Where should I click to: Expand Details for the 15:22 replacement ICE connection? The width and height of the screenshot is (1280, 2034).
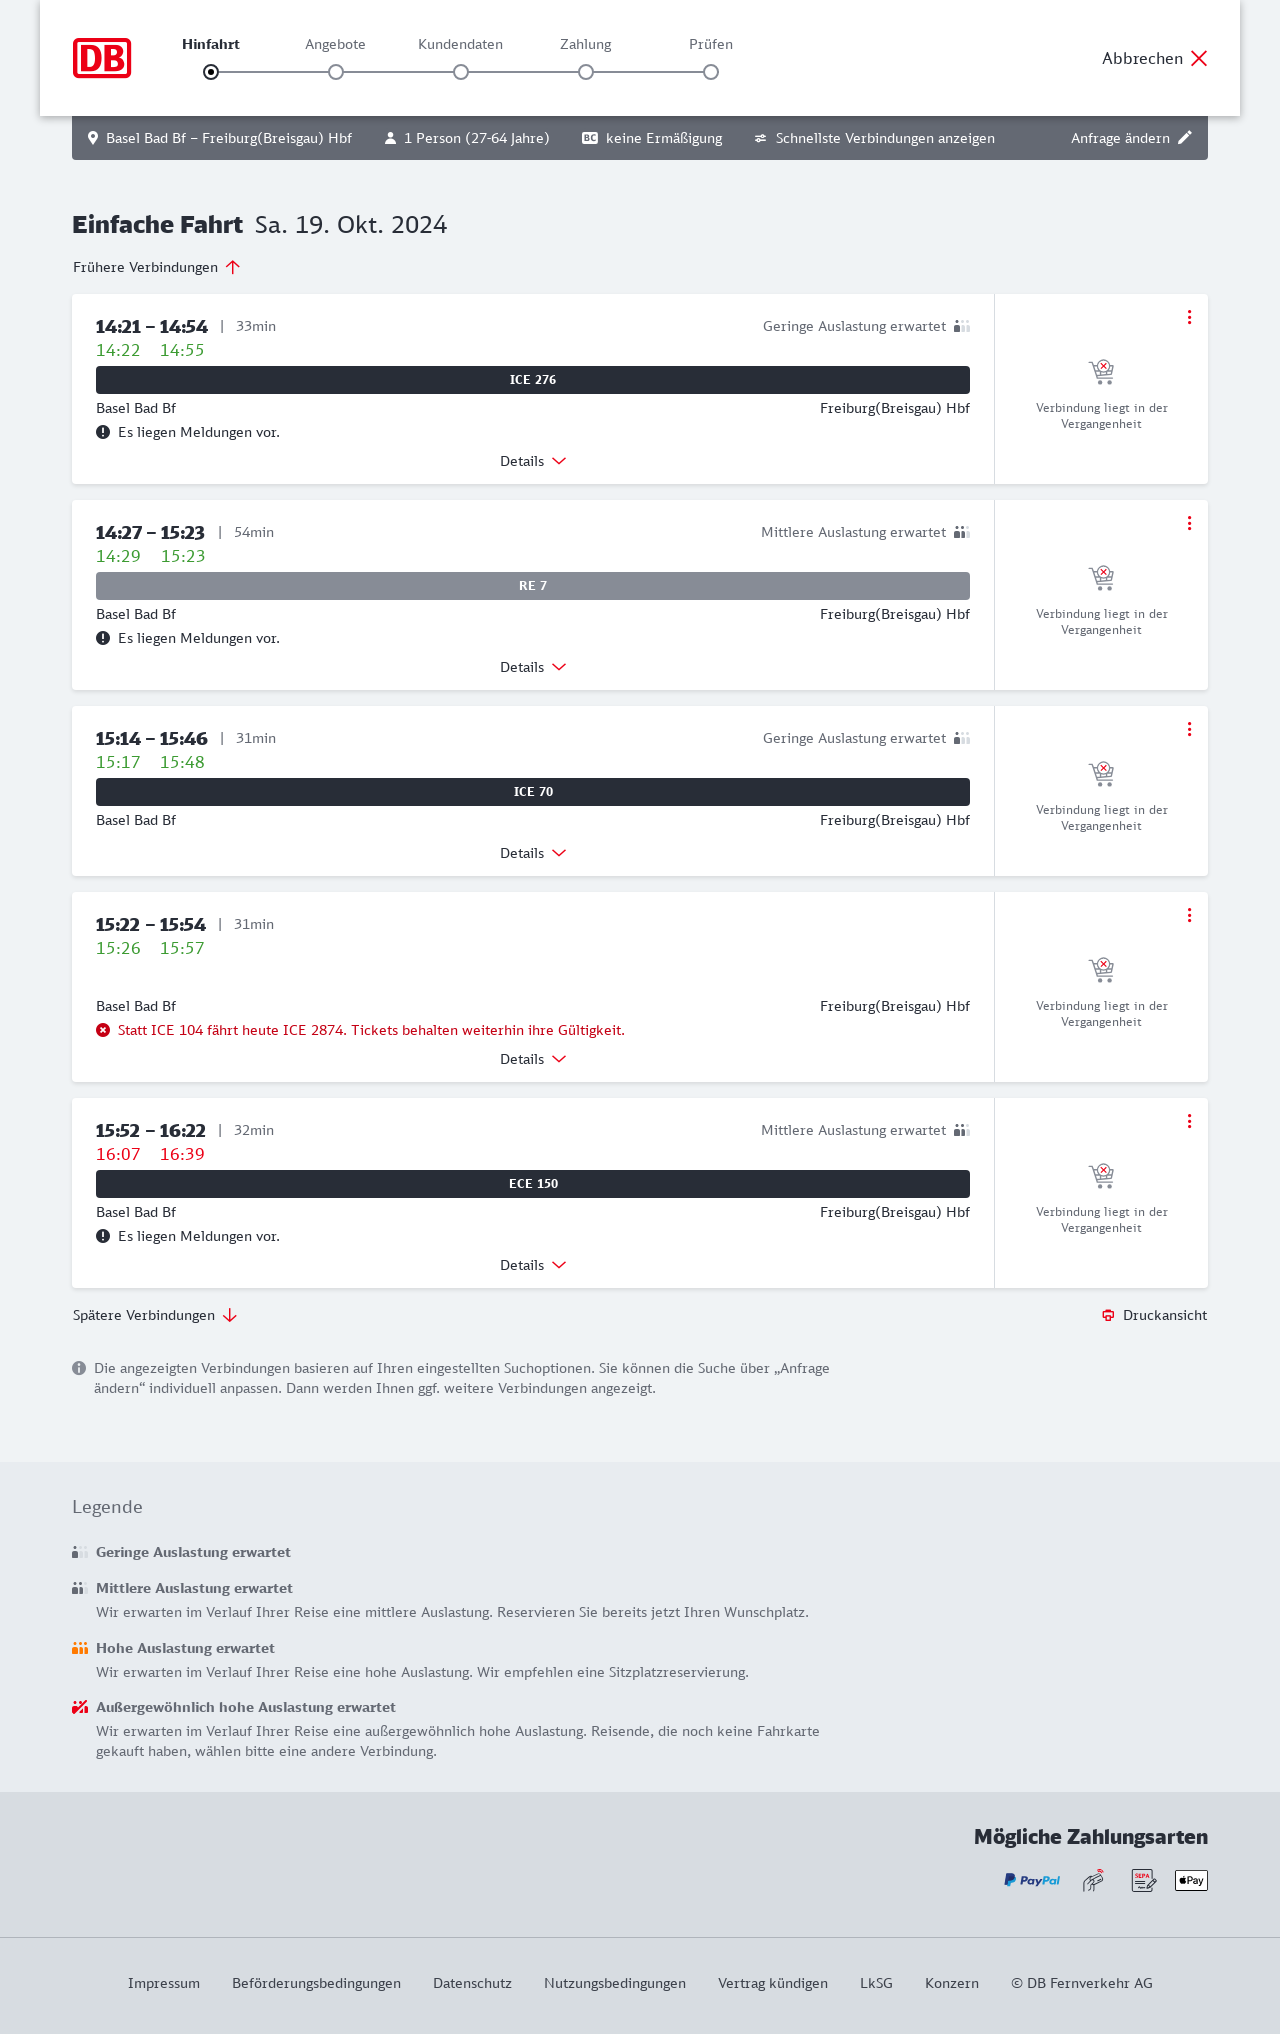click(533, 1059)
